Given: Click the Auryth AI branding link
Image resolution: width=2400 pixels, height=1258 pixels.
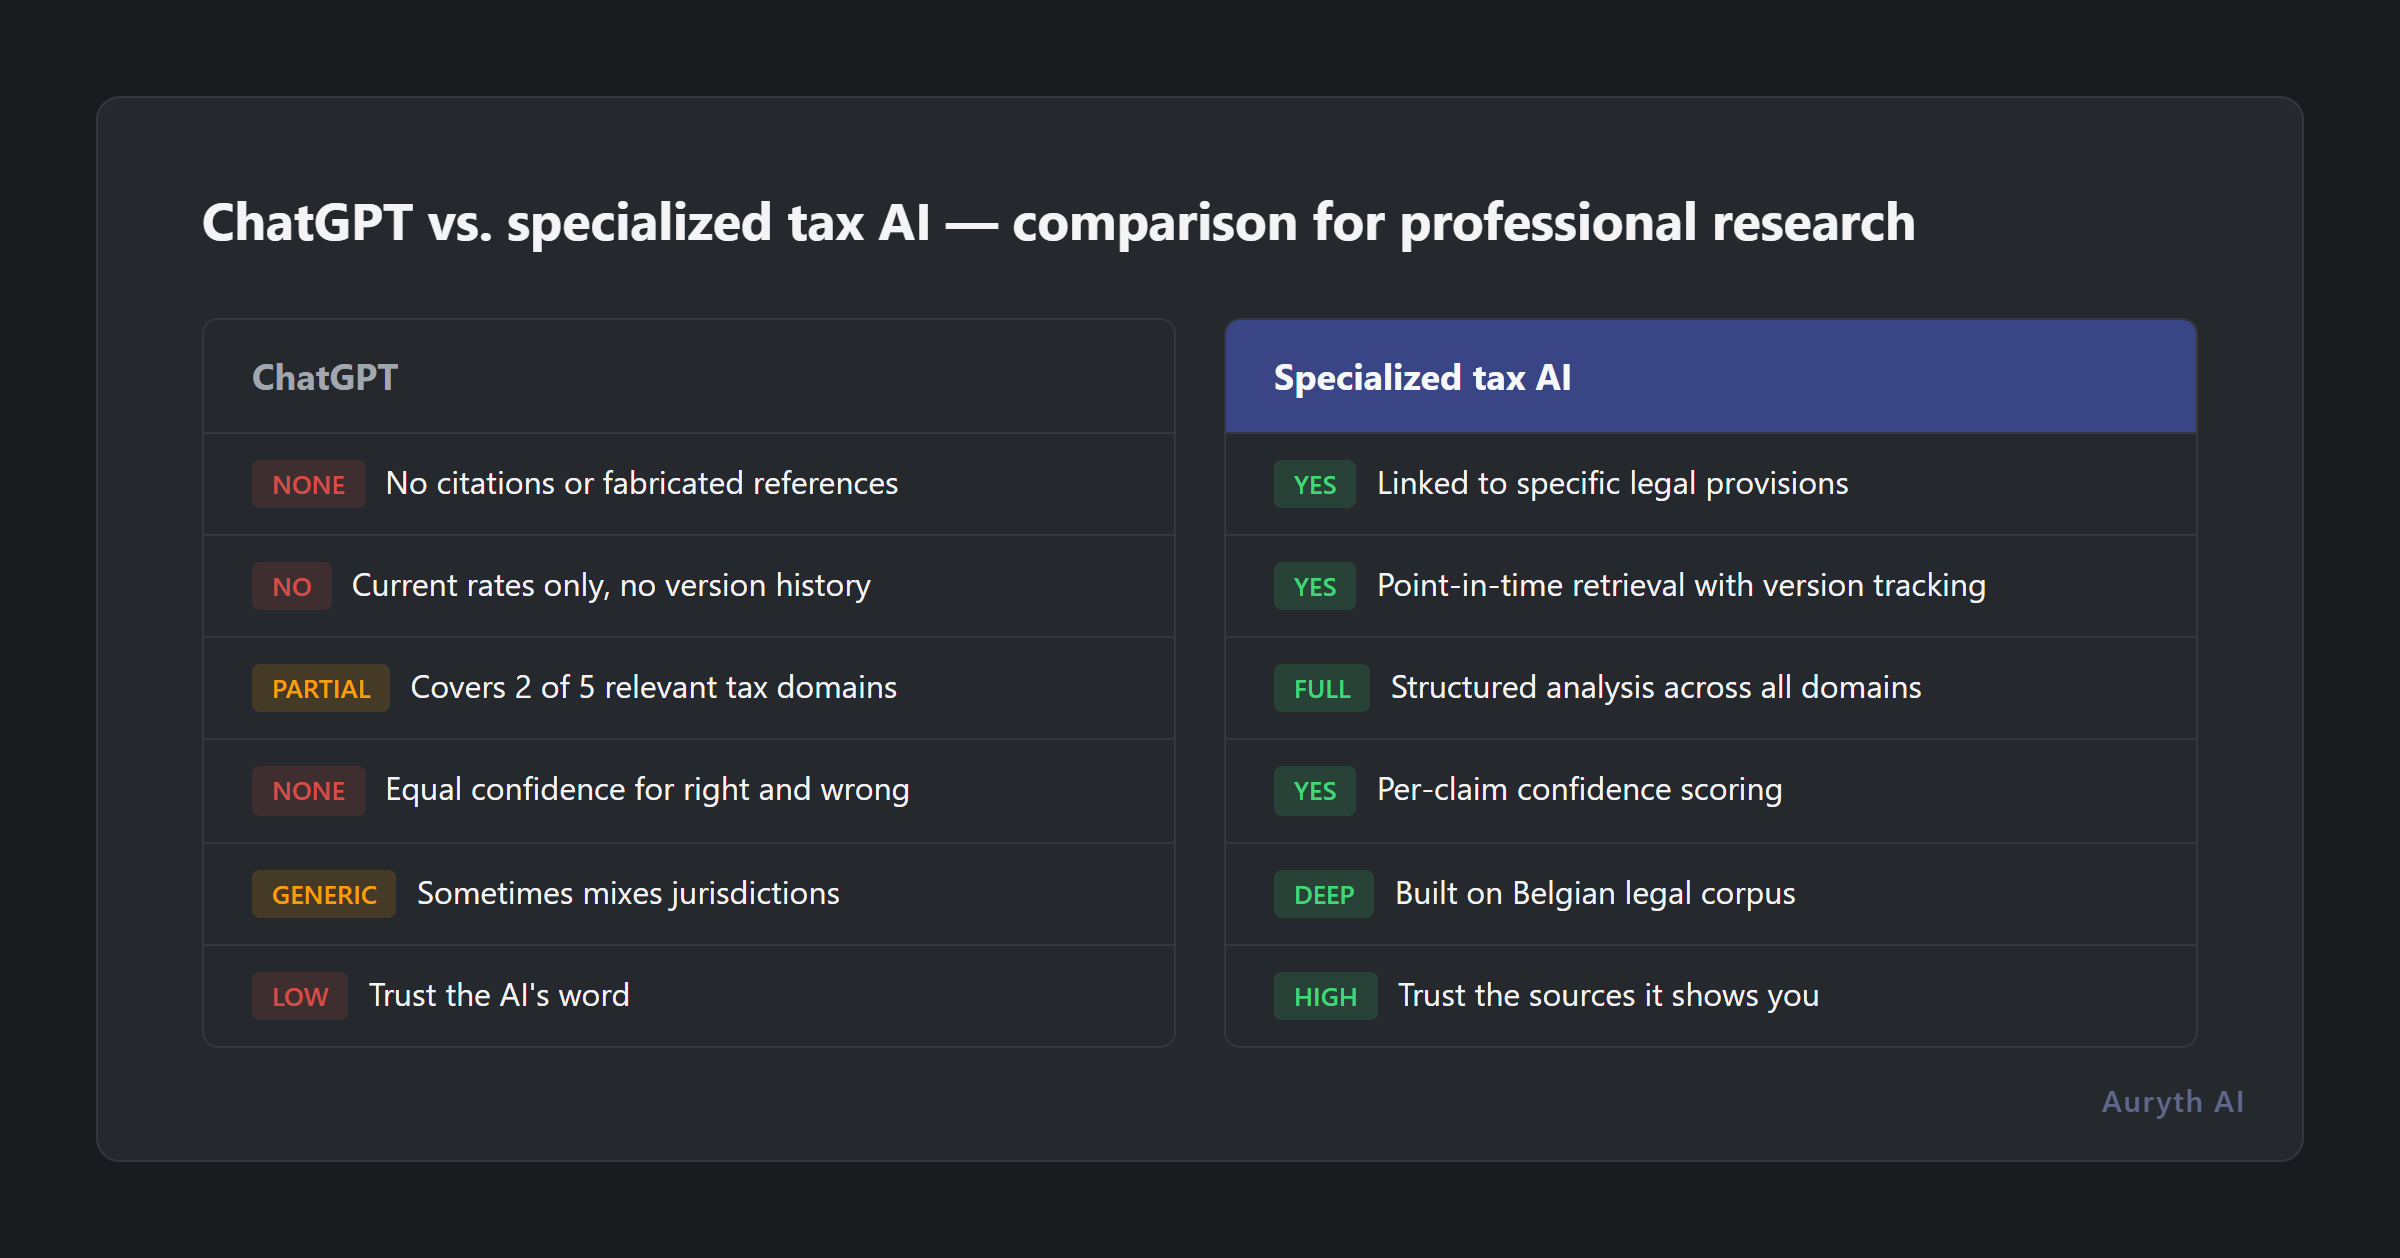Looking at the screenshot, I should (2171, 1102).
